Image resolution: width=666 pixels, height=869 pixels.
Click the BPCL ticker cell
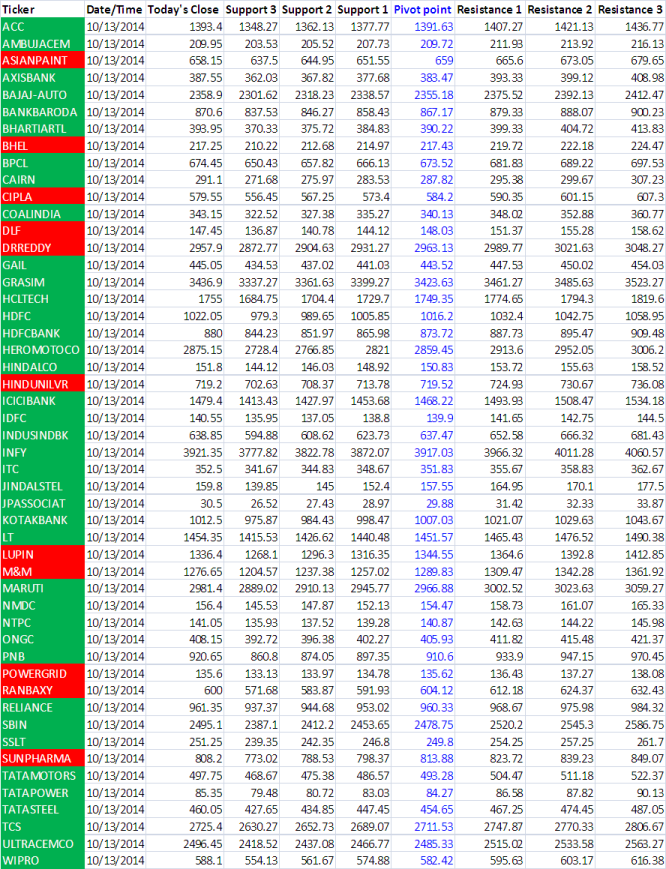43,163
